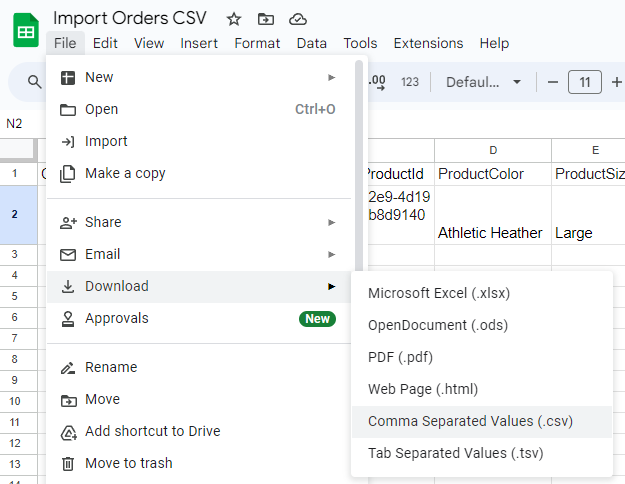625x484 pixels.
Task: Click the number format 123 icon
Action: 410,82
